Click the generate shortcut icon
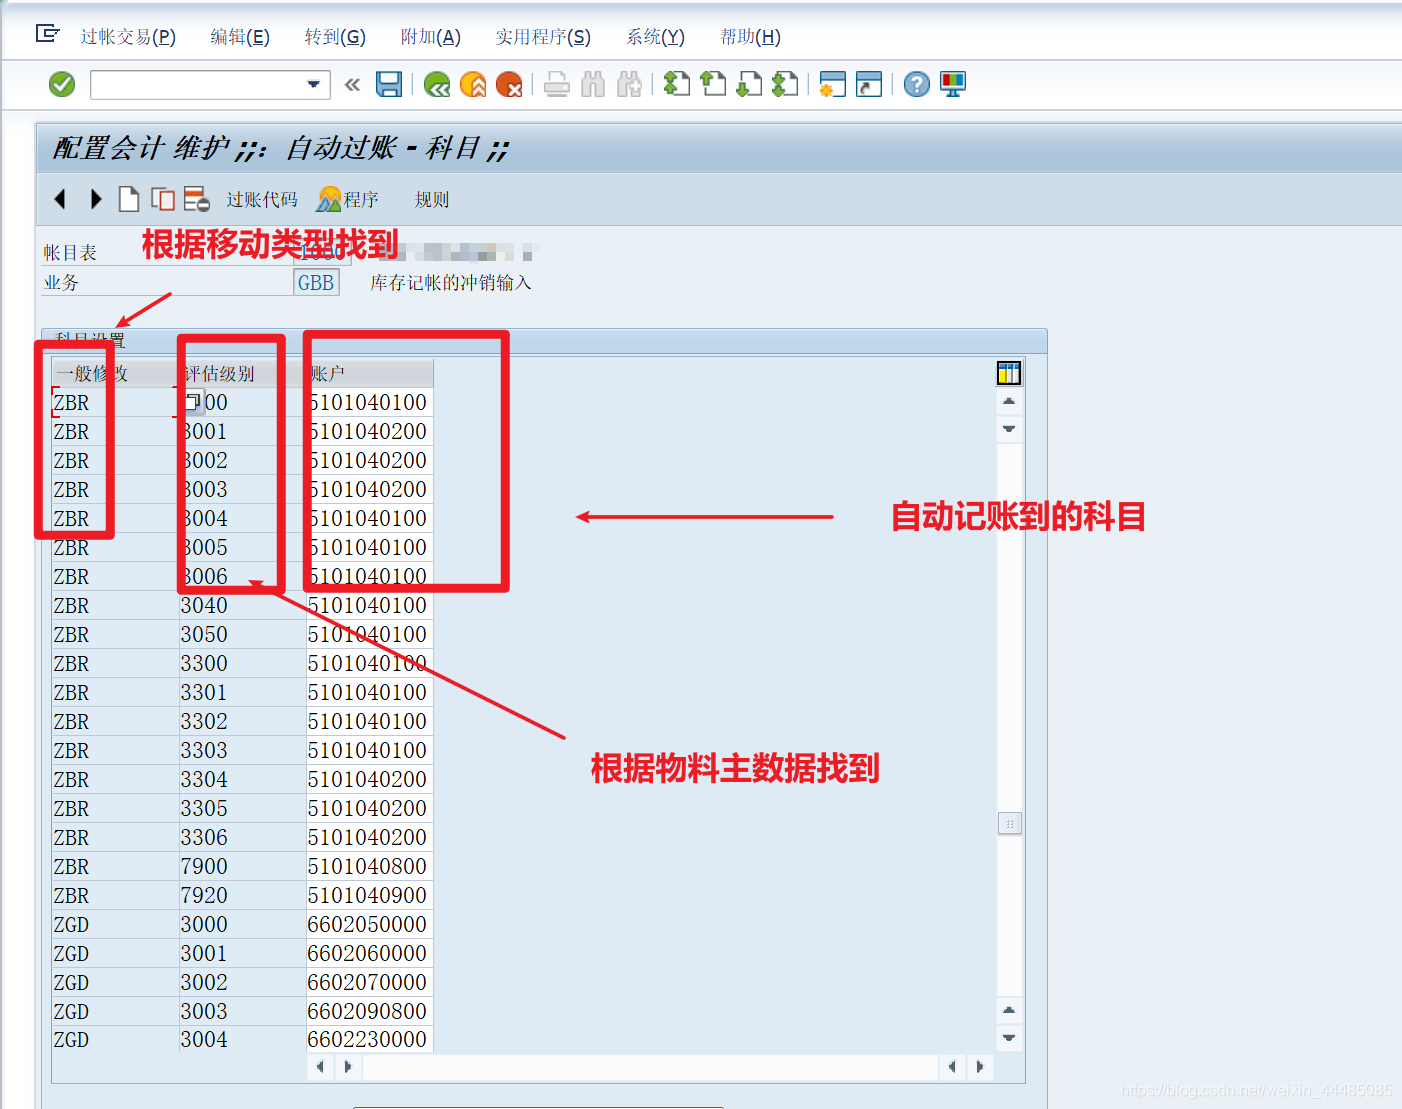Screen dimensions: 1402x1109 pyautogui.click(x=869, y=84)
